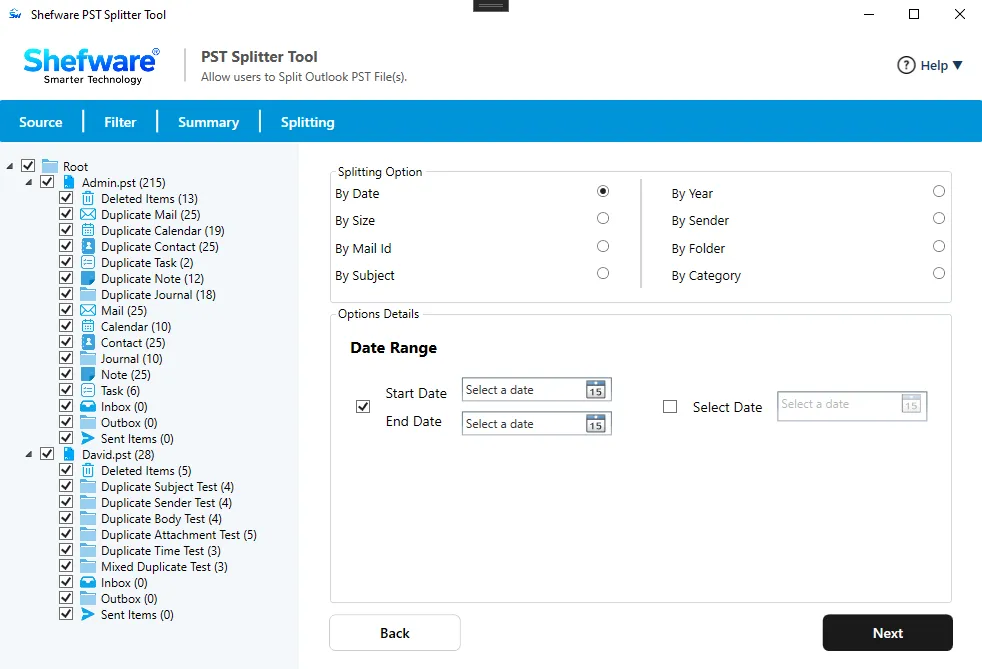Choose the By Sender splitting option

938,218
